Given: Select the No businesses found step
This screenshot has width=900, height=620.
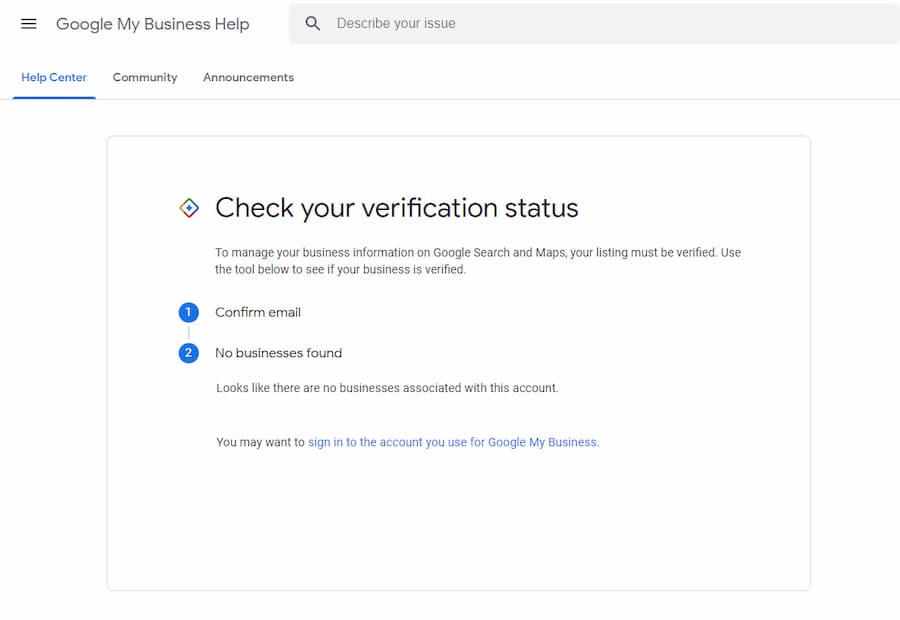Looking at the screenshot, I should click(278, 353).
